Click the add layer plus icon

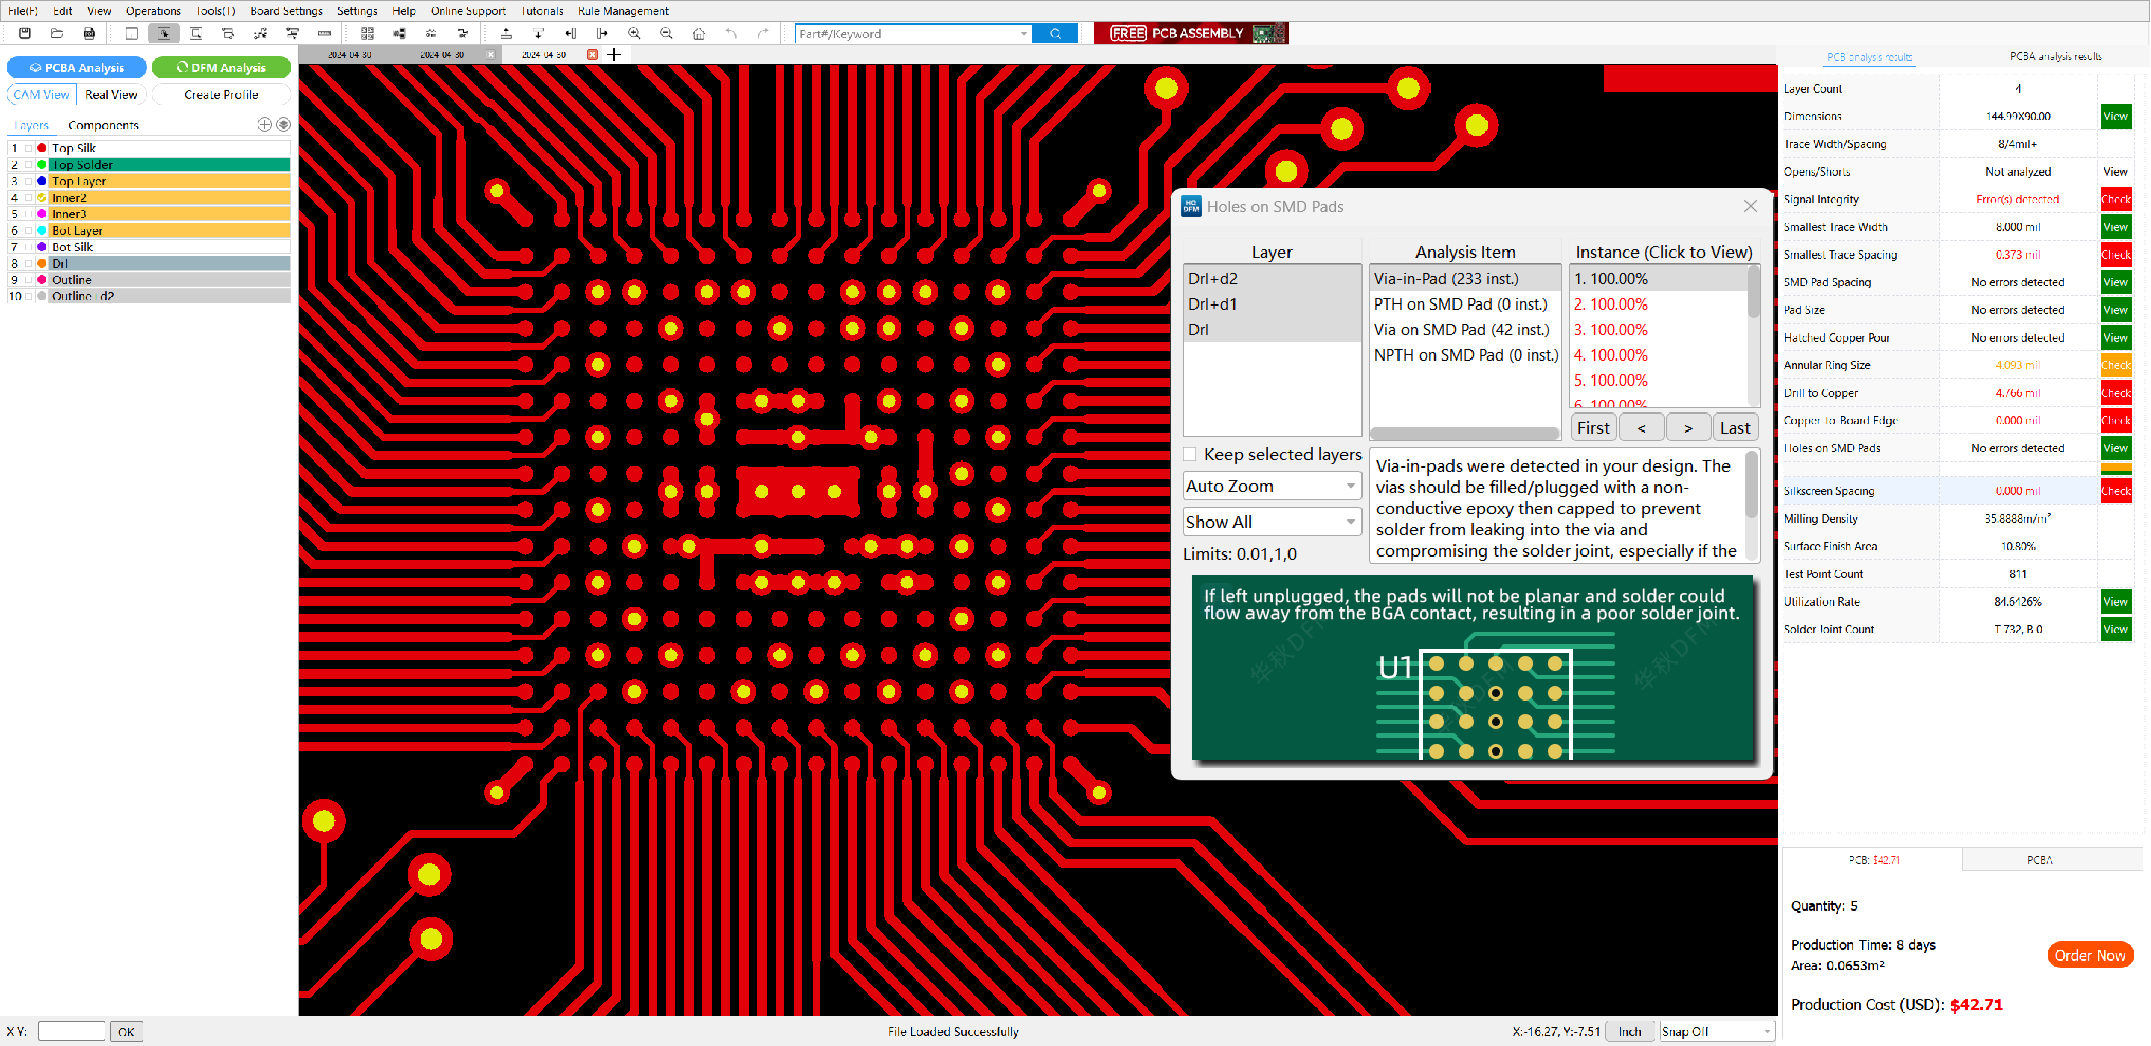265,125
